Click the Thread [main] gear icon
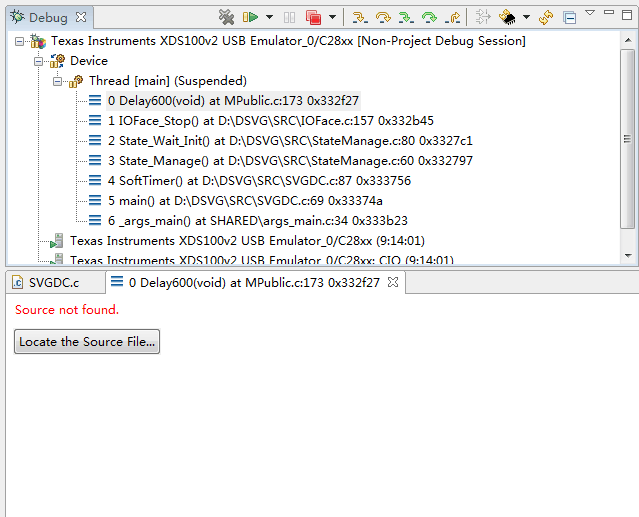 pyautogui.click(x=76, y=81)
